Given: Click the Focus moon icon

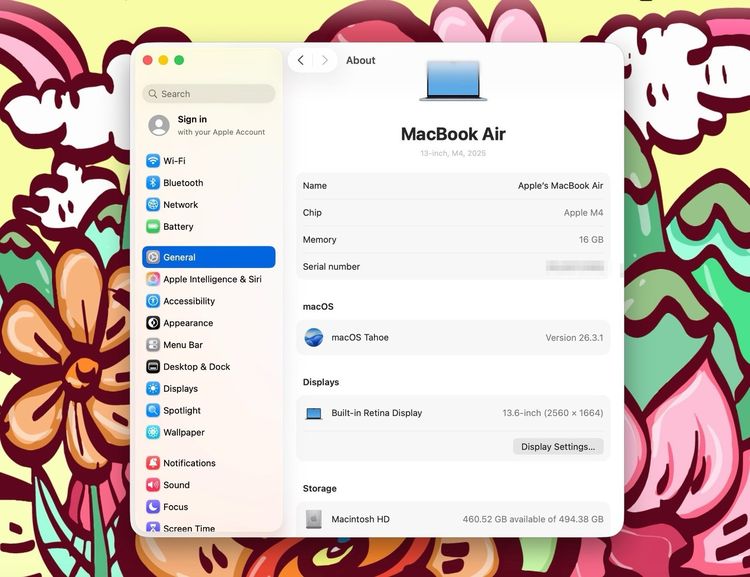Looking at the screenshot, I should tap(153, 507).
